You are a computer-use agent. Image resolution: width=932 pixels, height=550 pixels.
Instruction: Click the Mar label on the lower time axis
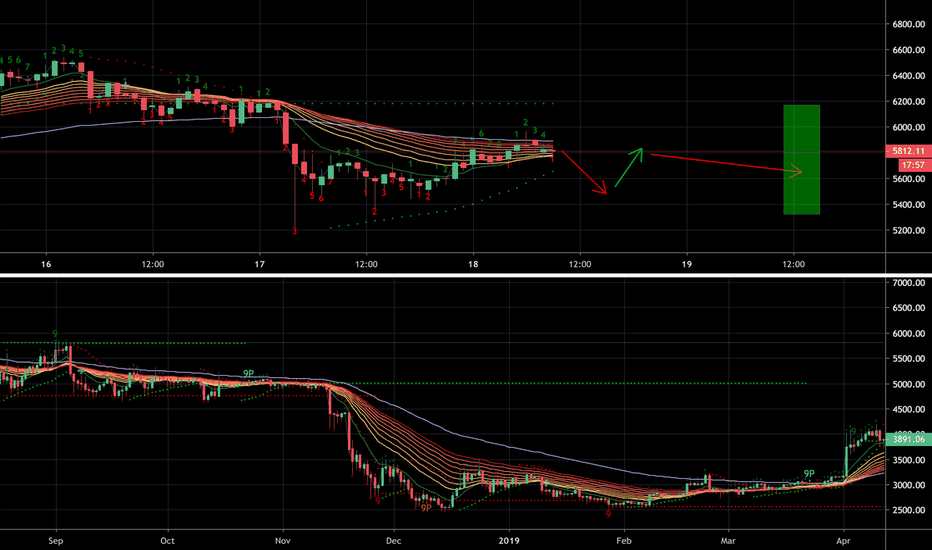point(728,540)
